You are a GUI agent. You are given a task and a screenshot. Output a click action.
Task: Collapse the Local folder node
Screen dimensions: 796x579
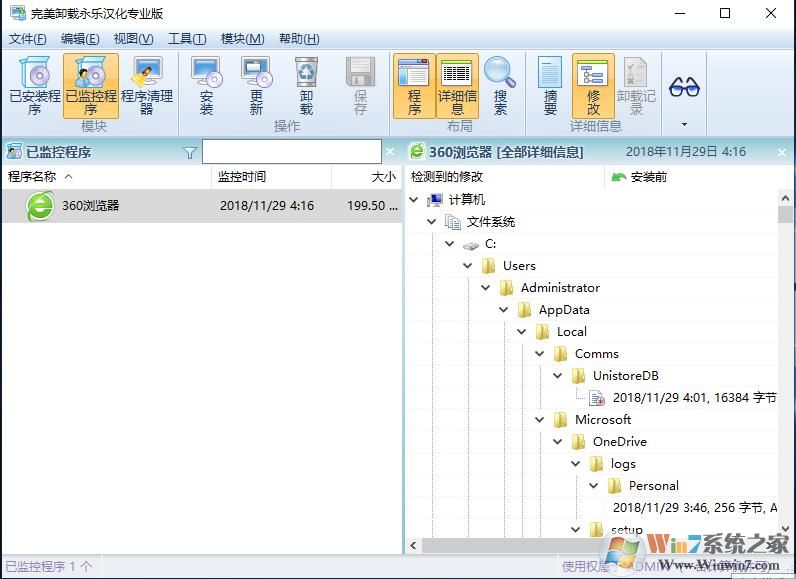(x=521, y=331)
